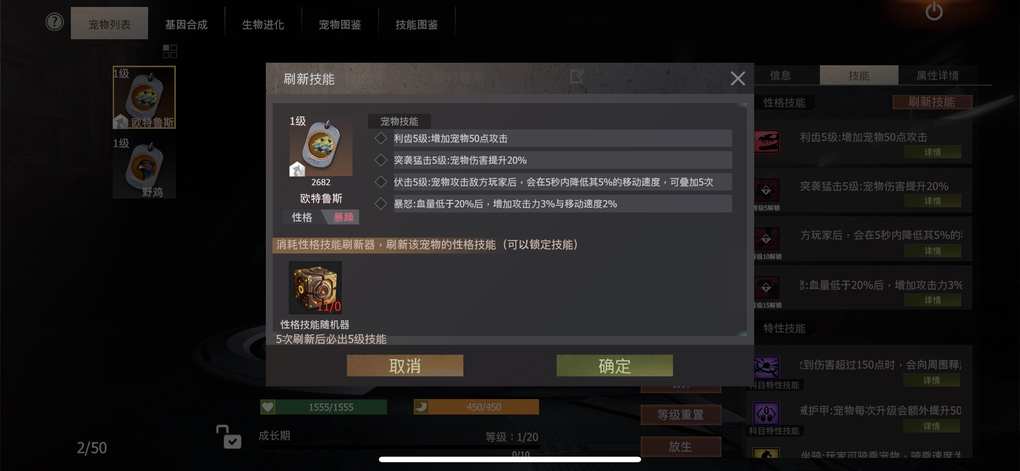The width and height of the screenshot is (1020, 471).
Task: Tap the power icon at top right
Action: (934, 10)
